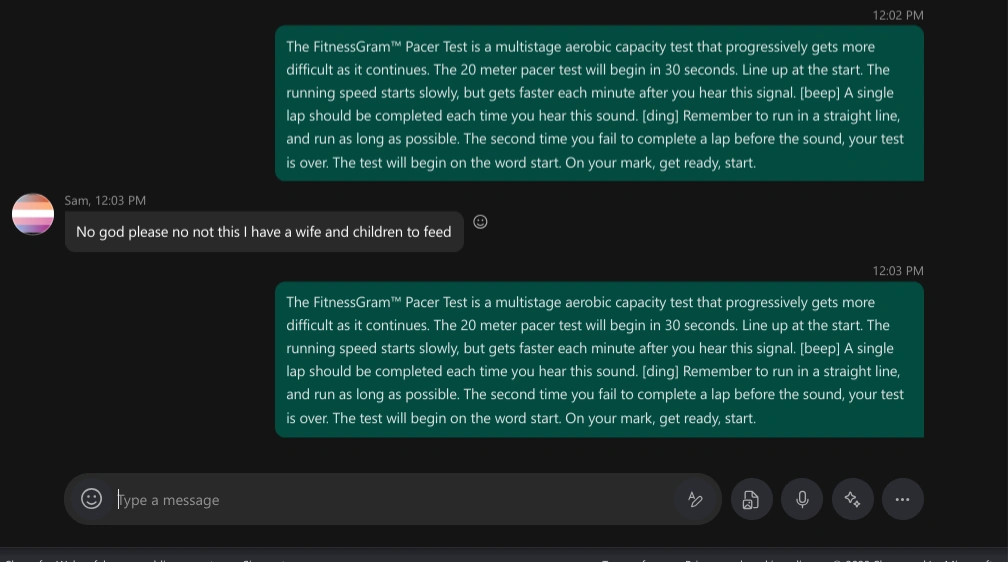Click the 12:02 PM timestamp

point(897,15)
